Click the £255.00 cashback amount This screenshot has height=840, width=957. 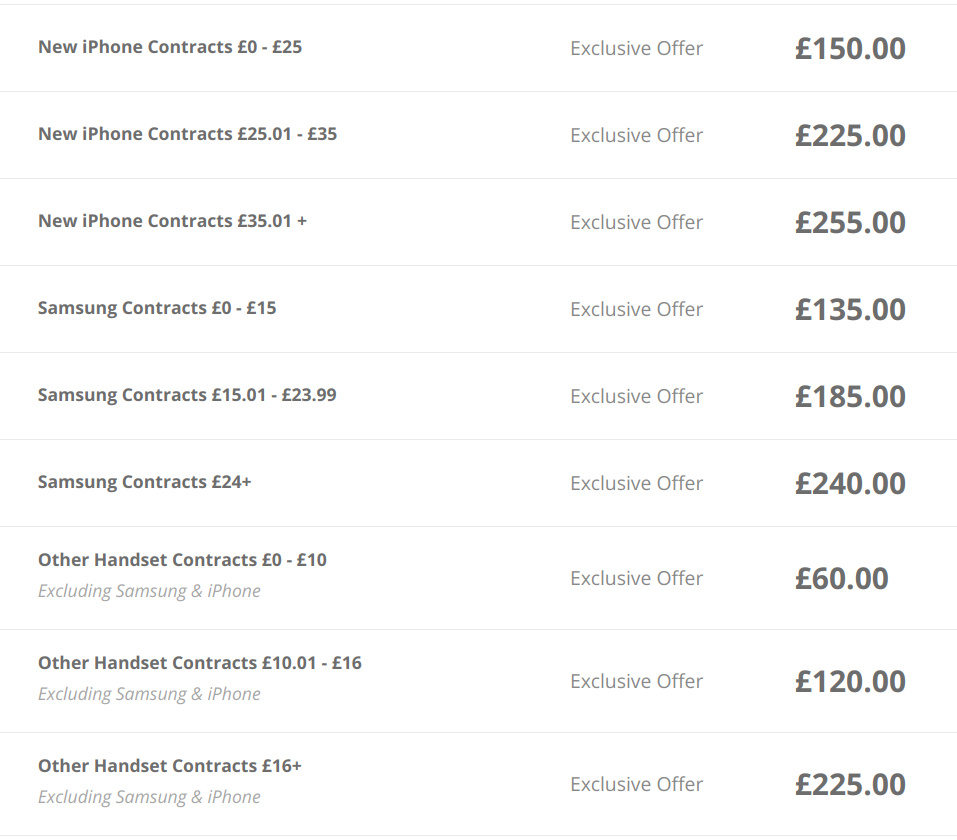point(850,222)
